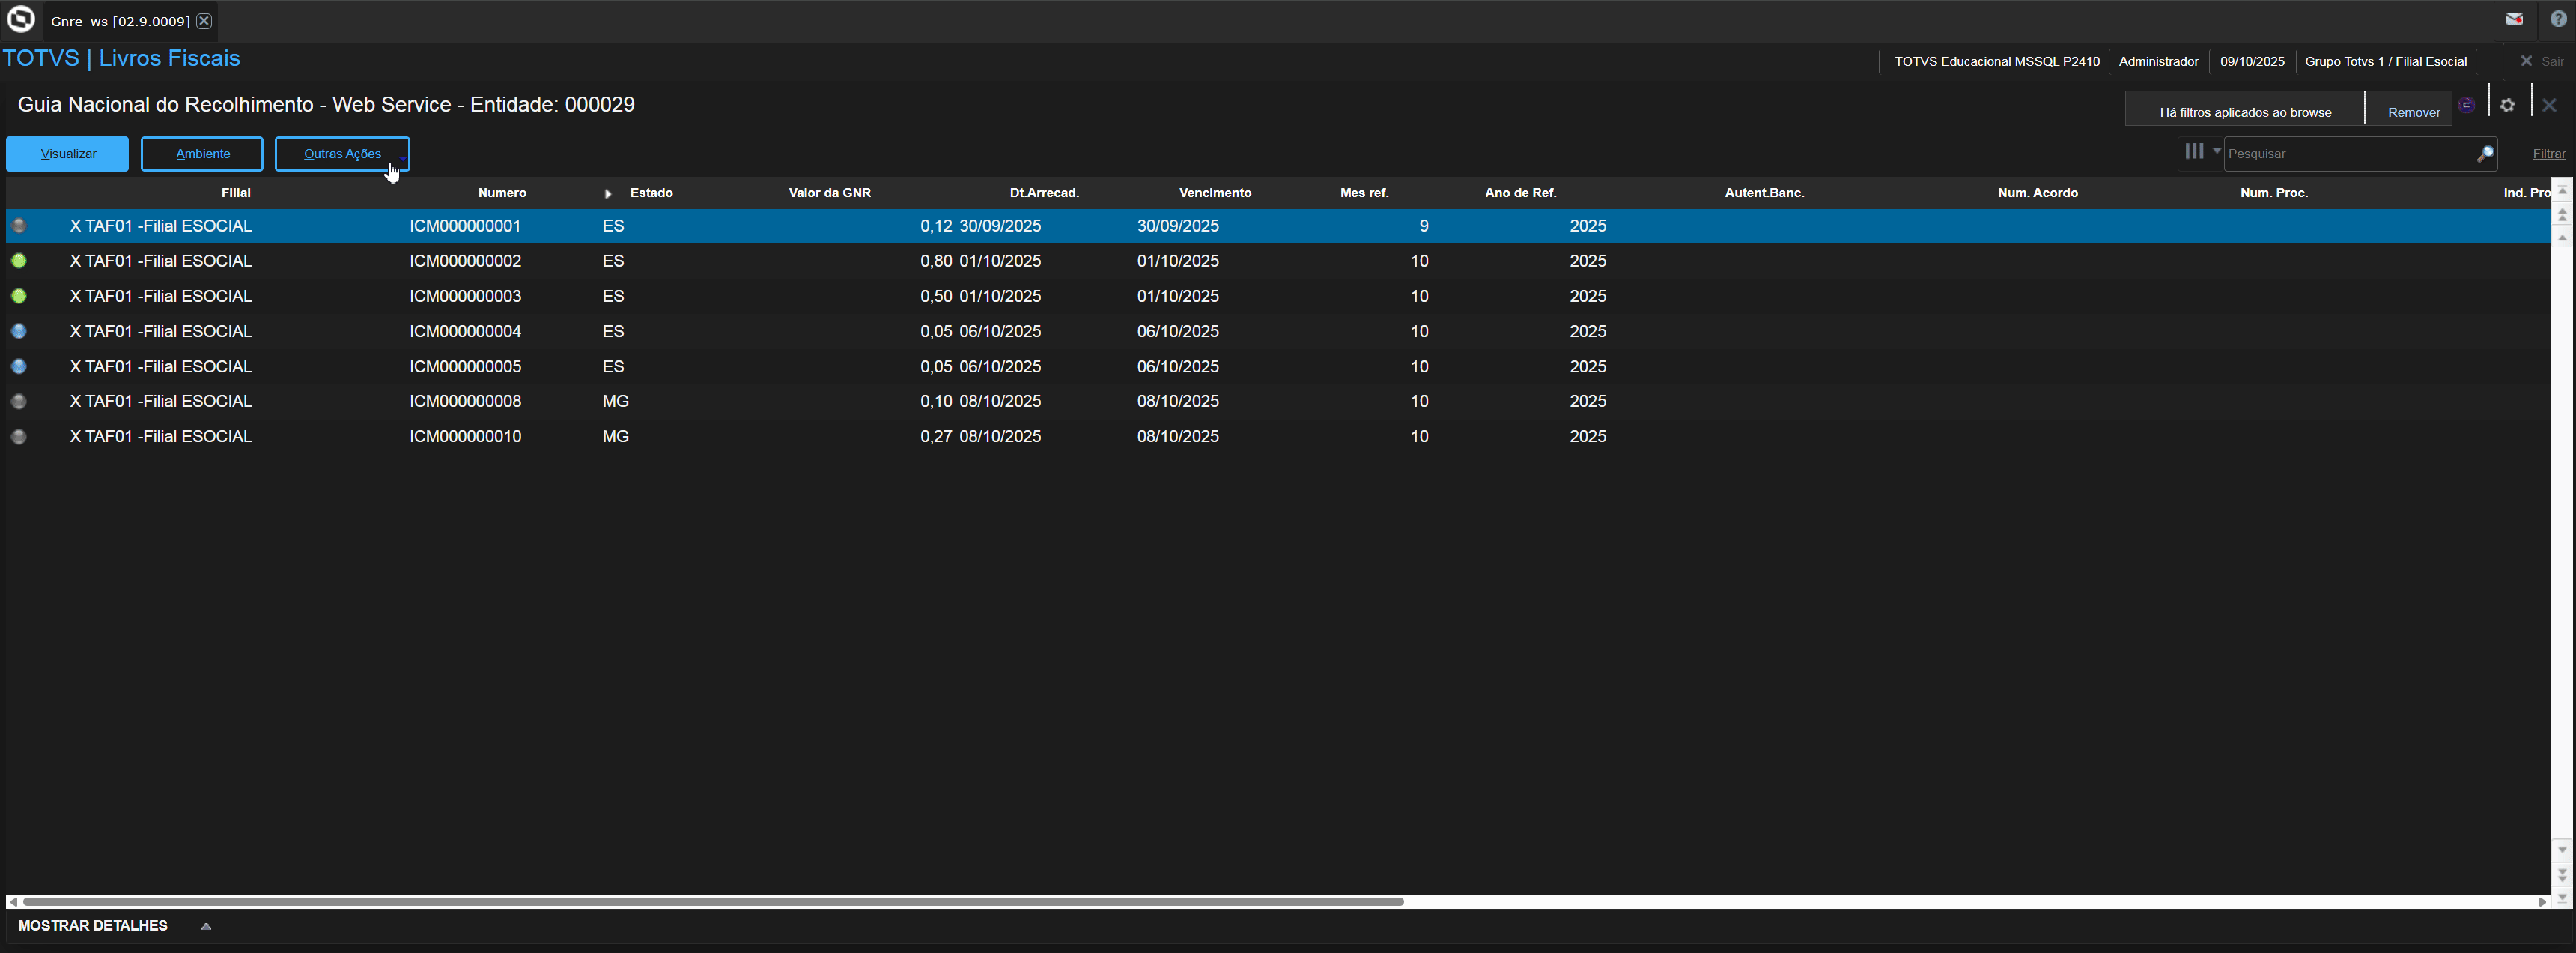Viewport: 2576px width, 953px height.
Task: Click the horizontal scrollbar thumb
Action: [712, 901]
